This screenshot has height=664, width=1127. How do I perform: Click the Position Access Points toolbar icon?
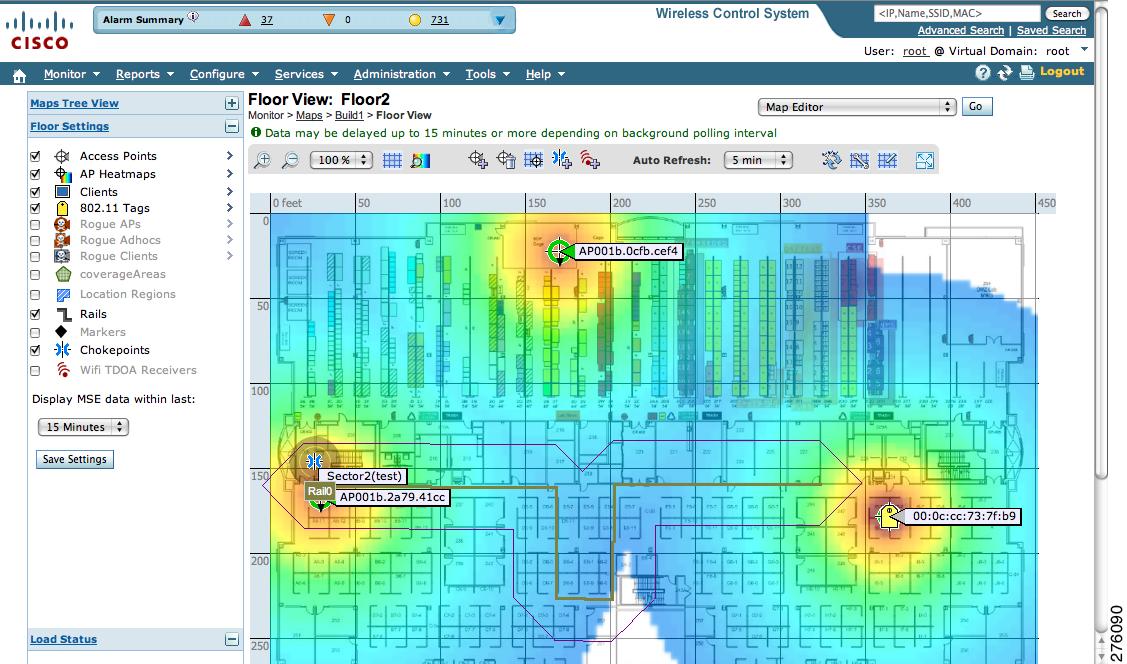[533, 160]
